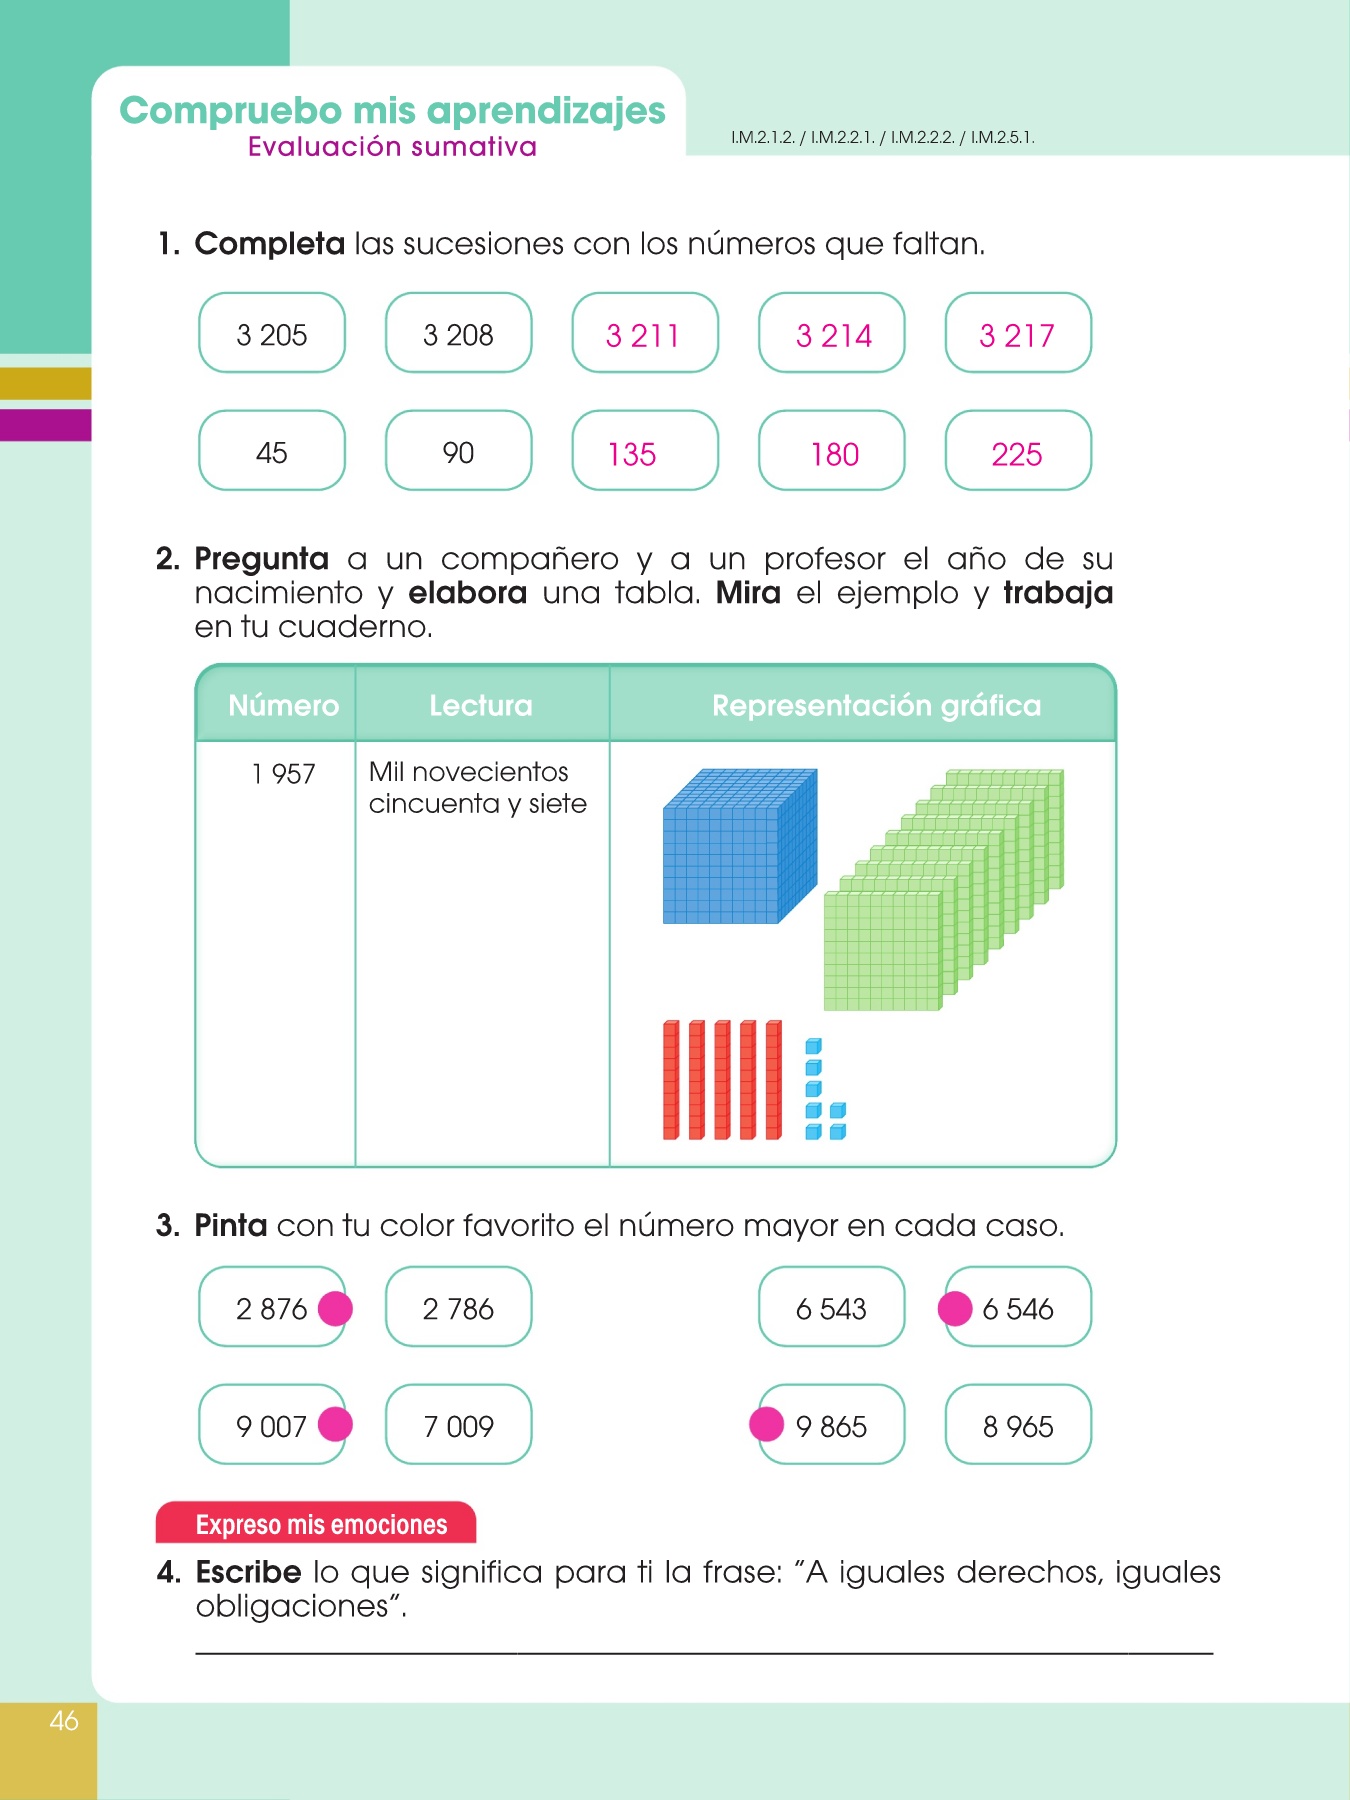The width and height of the screenshot is (1350, 1800).
Task: Select the pink dot beside 9 007
Action: pos(335,1424)
